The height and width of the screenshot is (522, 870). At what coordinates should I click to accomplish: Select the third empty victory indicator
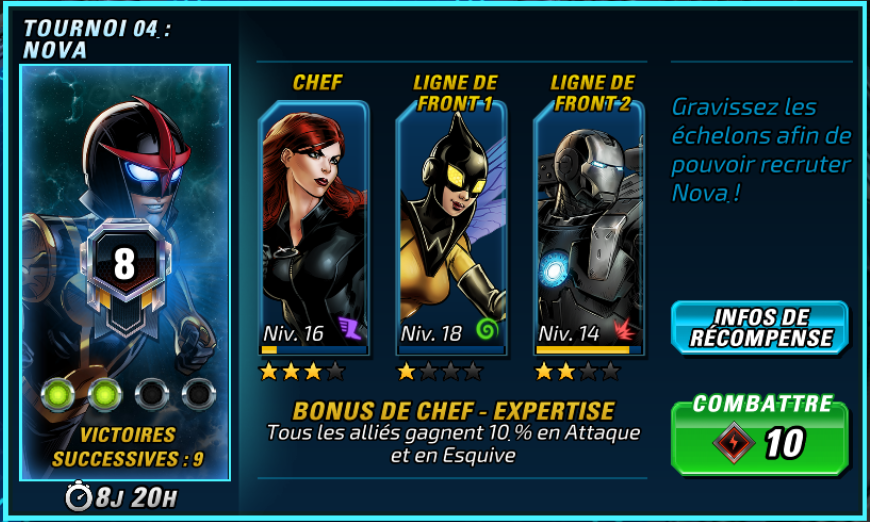pos(152,394)
